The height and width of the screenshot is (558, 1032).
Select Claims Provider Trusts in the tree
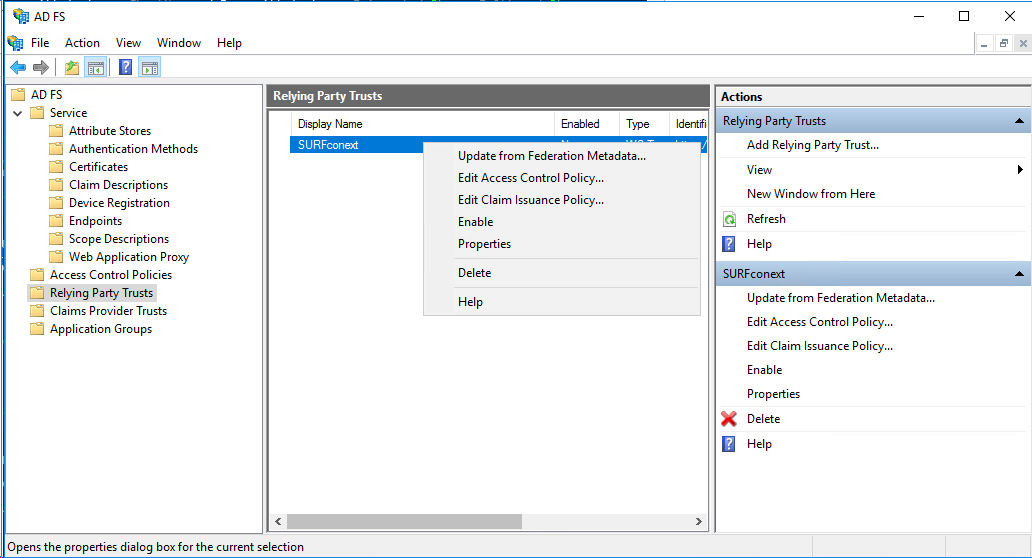(x=109, y=311)
